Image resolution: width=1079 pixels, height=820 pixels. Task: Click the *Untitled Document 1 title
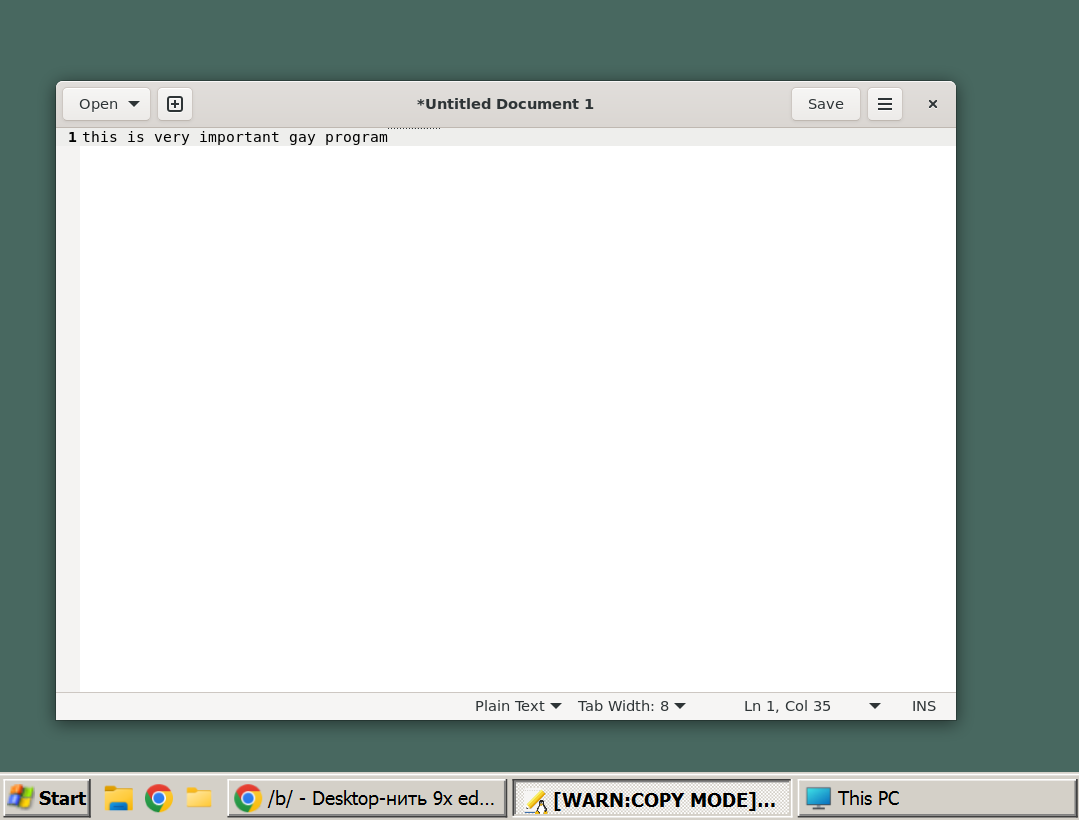505,104
